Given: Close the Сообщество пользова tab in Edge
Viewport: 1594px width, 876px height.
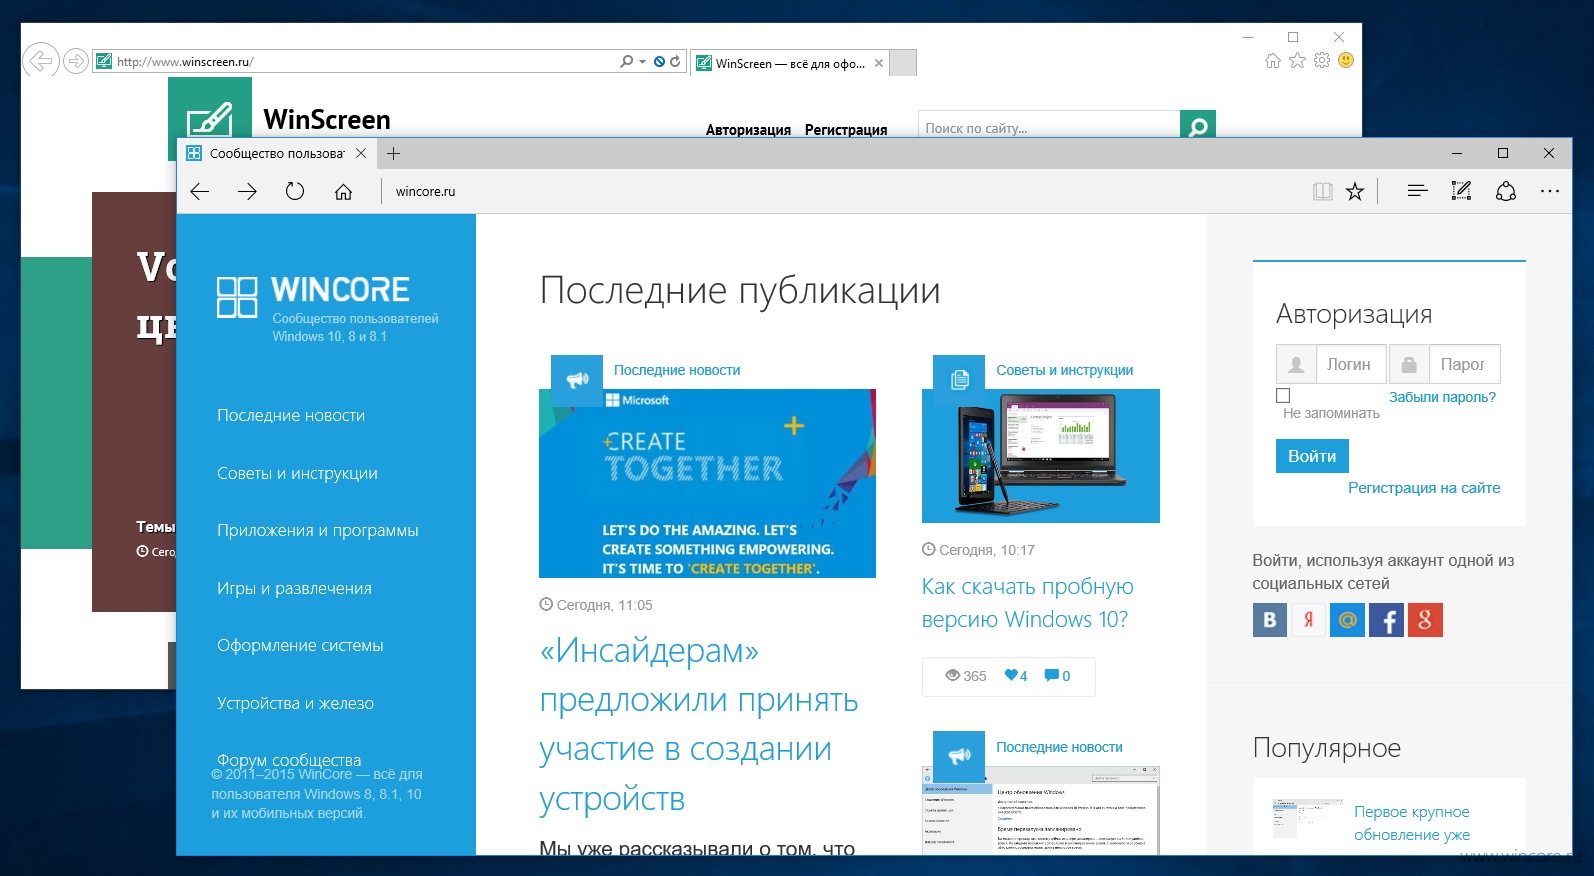Looking at the screenshot, I should tap(361, 153).
